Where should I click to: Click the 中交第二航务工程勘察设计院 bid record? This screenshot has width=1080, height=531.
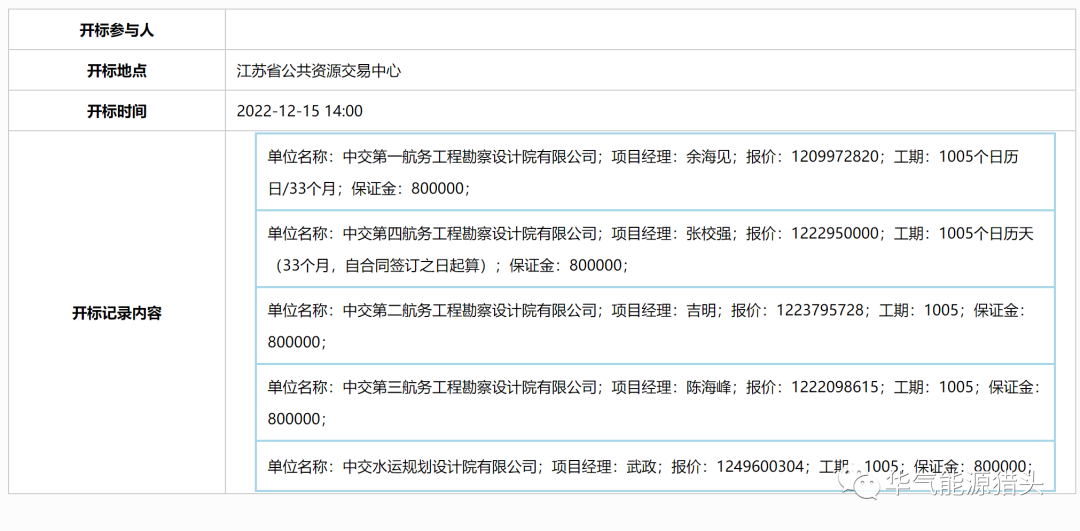655,326
